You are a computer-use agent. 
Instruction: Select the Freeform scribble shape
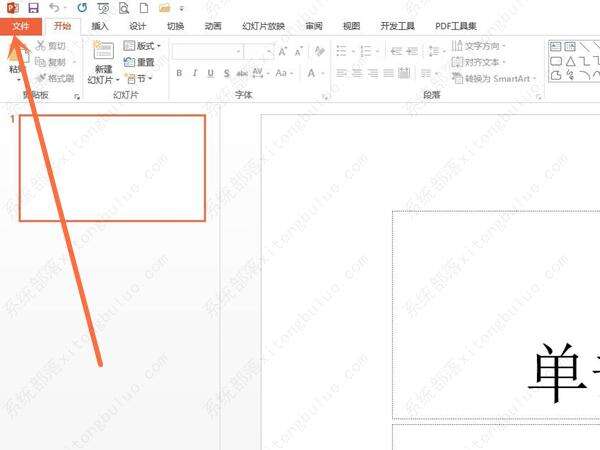[571, 75]
